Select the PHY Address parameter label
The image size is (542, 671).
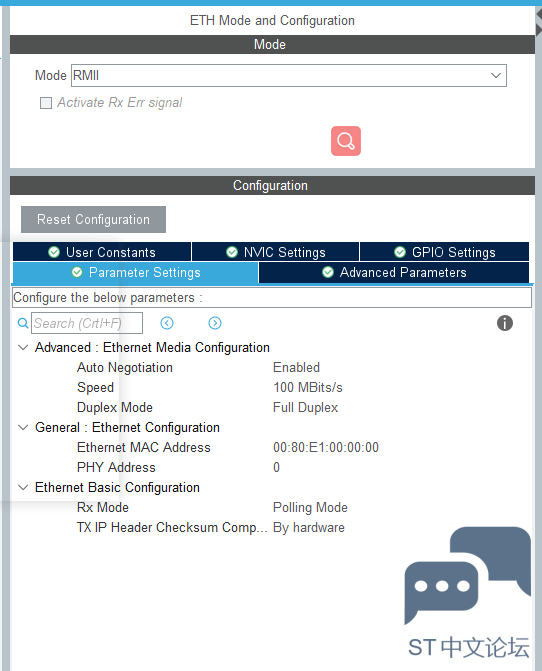pyautogui.click(x=116, y=467)
